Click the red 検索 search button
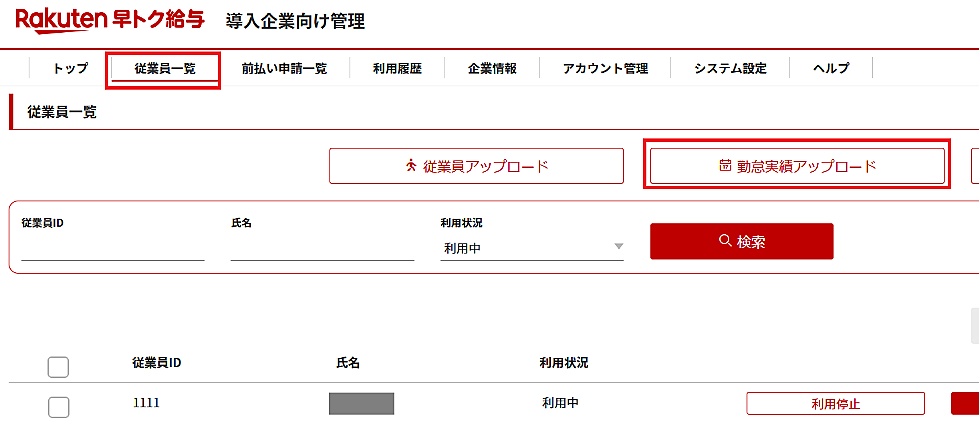Screen dimensions: 979x425 (741, 241)
